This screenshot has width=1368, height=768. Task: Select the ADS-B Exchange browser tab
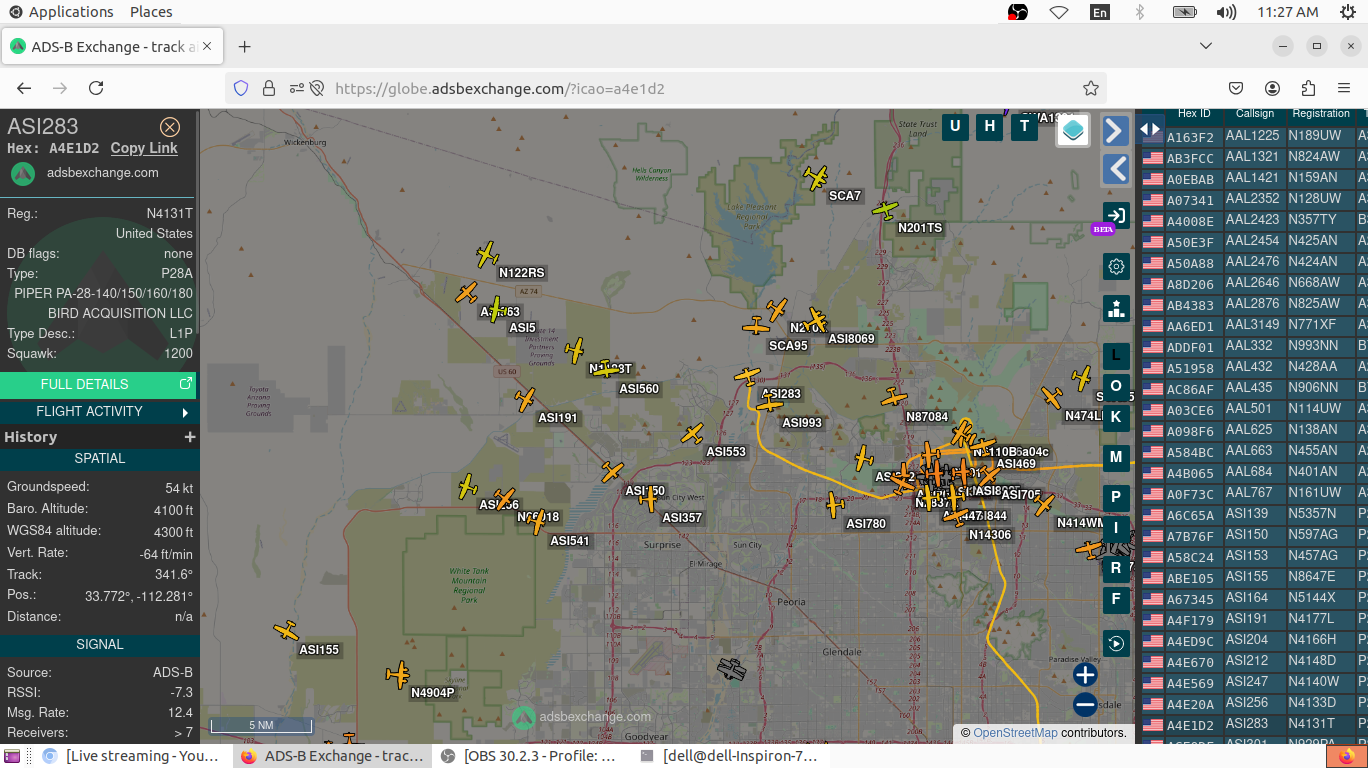pyautogui.click(x=112, y=46)
